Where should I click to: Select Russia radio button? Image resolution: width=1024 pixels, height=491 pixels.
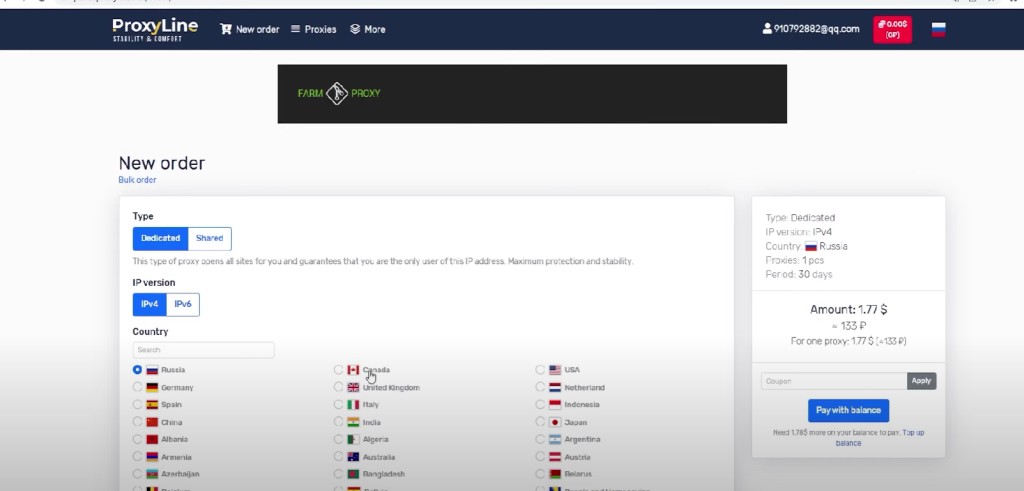coord(137,370)
